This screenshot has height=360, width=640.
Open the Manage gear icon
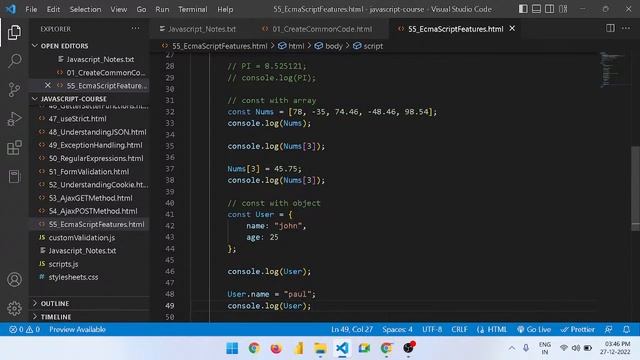[x=14, y=308]
